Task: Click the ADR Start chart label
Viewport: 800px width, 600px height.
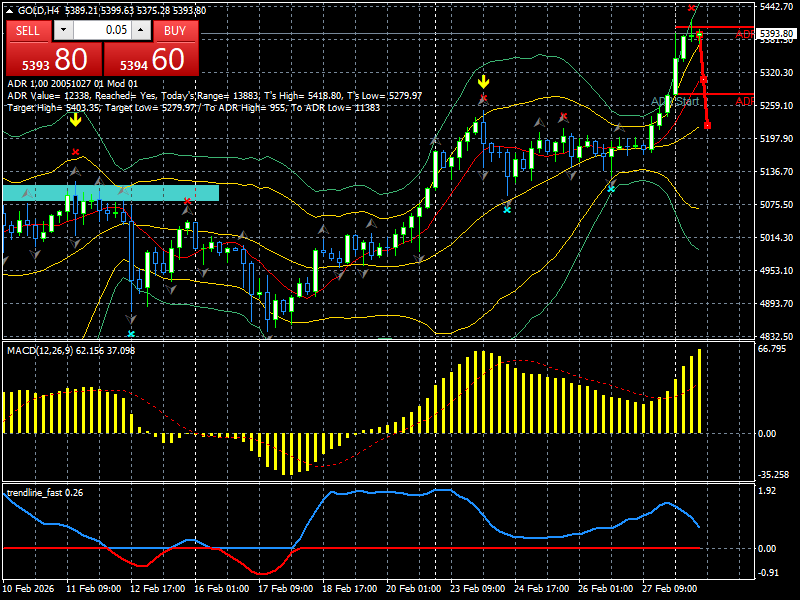Action: pyautogui.click(x=675, y=102)
